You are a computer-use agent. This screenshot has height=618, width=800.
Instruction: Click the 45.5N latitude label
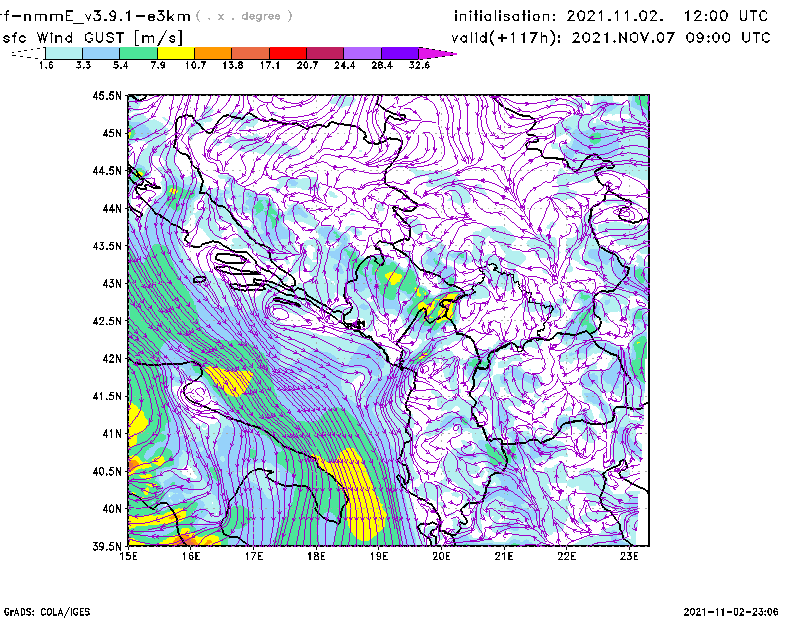107,95
